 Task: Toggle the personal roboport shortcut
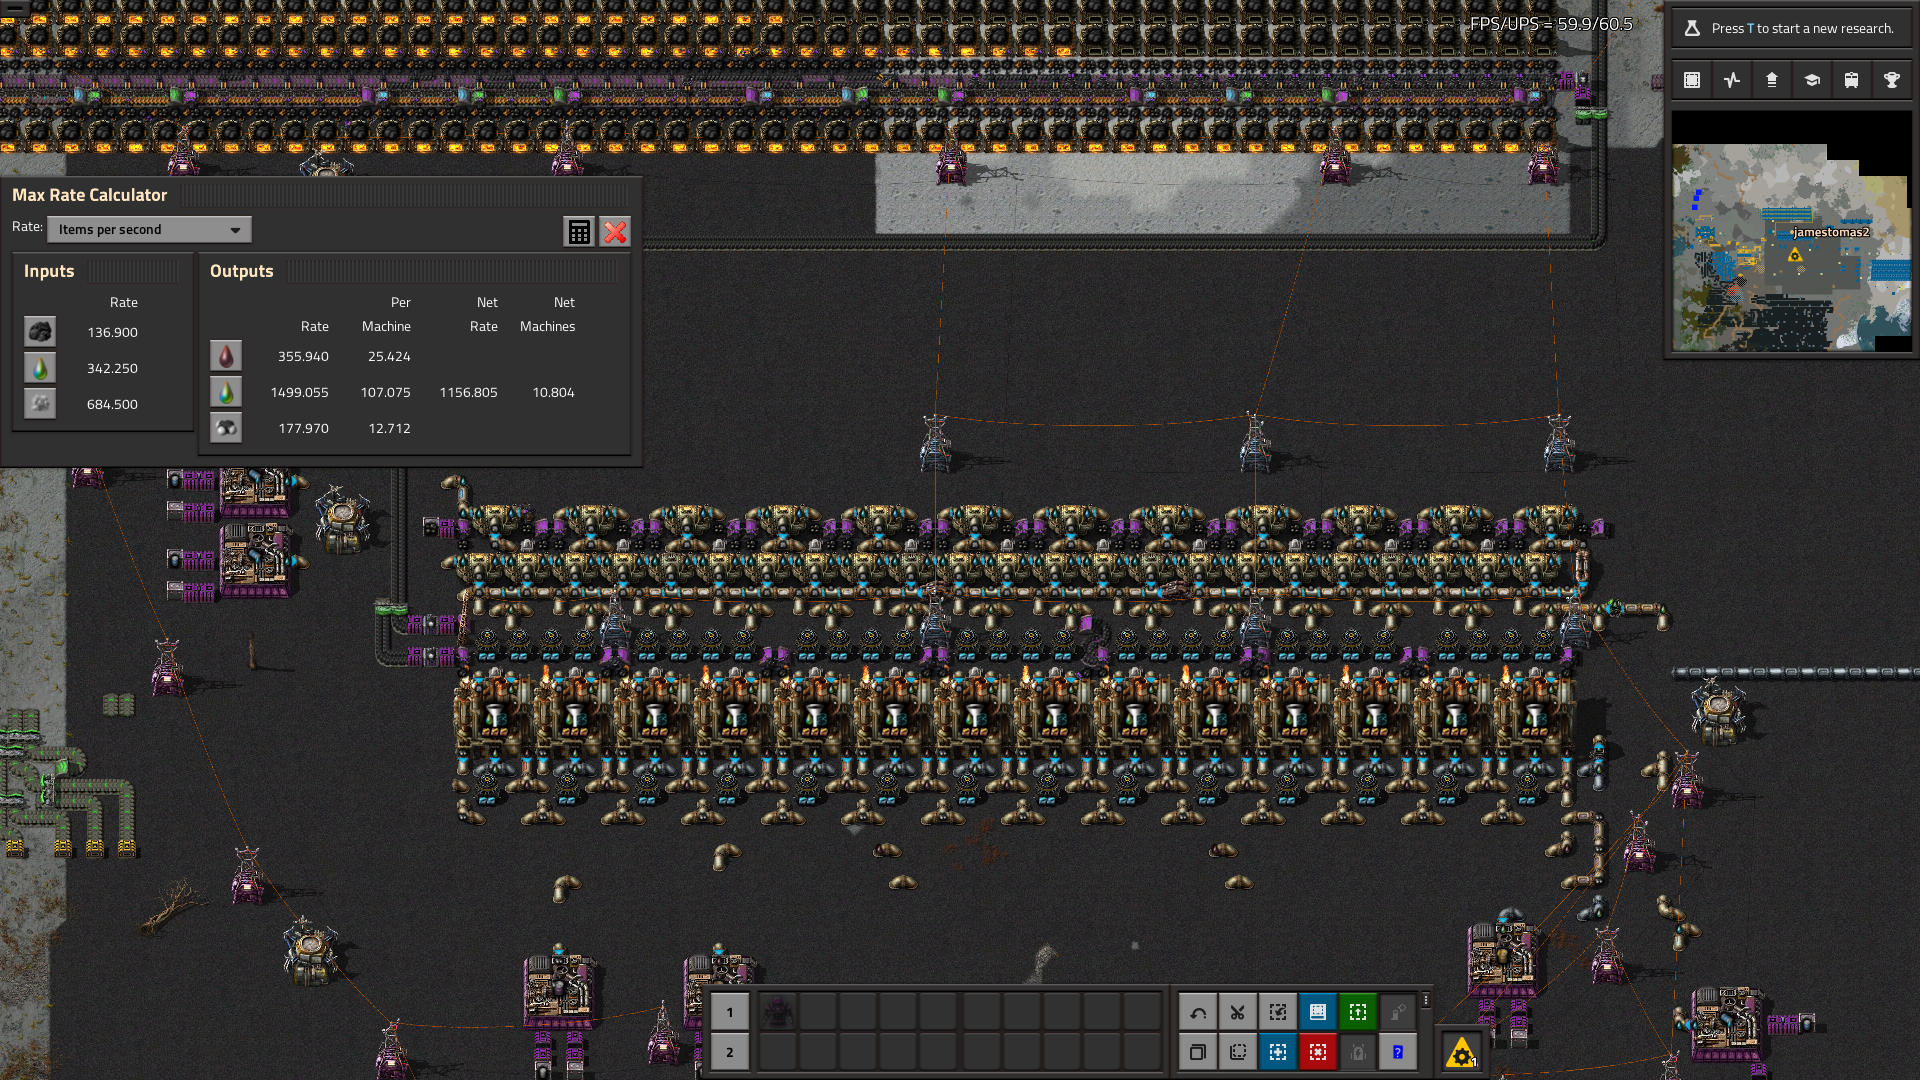(1398, 1012)
